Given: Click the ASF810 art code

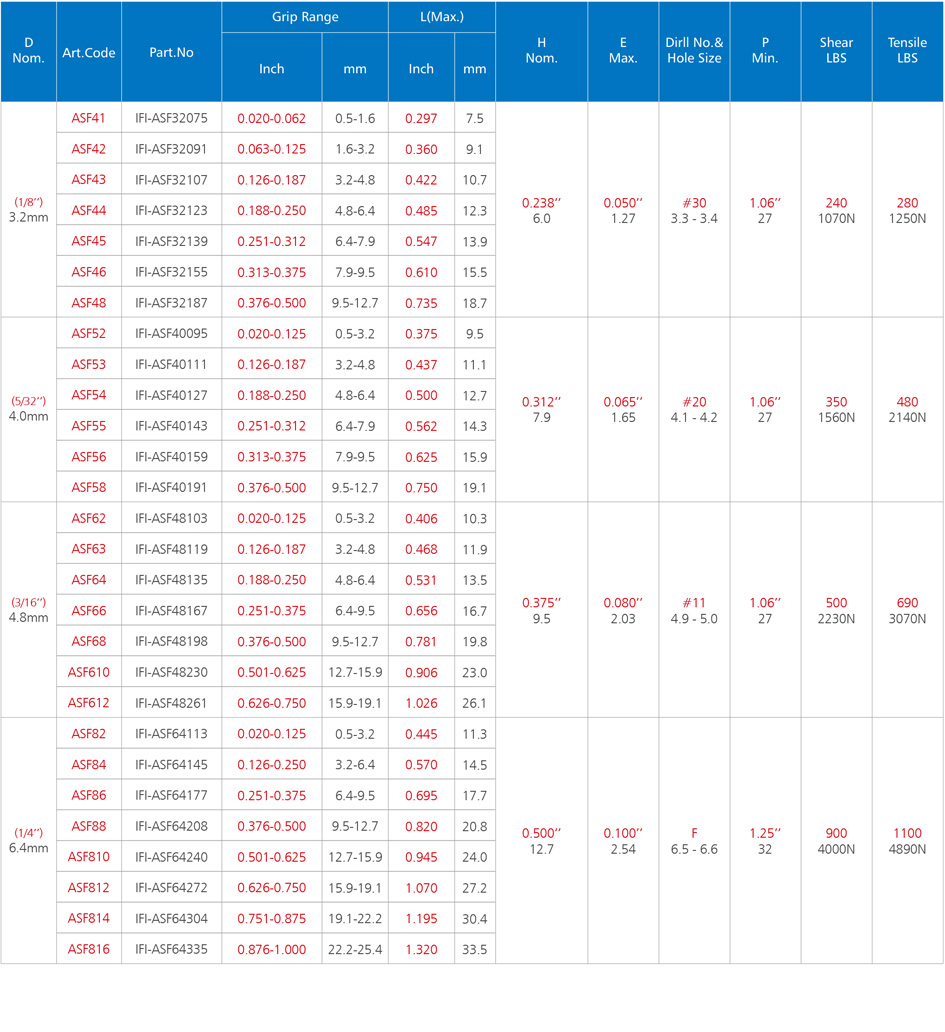Looking at the screenshot, I should pyautogui.click(x=89, y=857).
